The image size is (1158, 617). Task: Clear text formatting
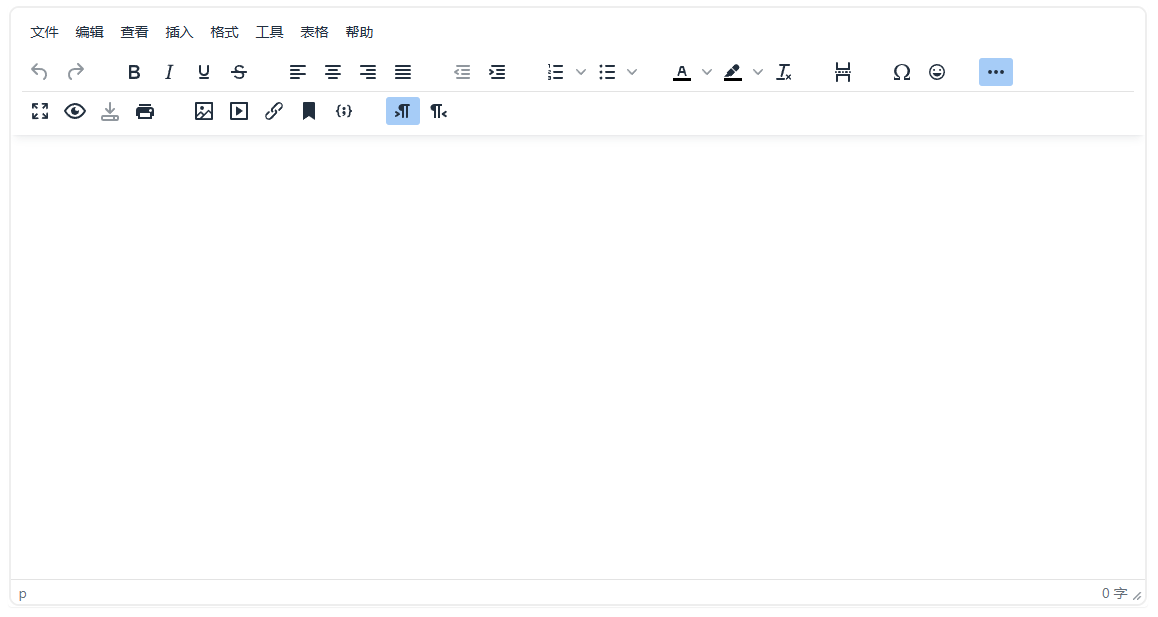784,72
